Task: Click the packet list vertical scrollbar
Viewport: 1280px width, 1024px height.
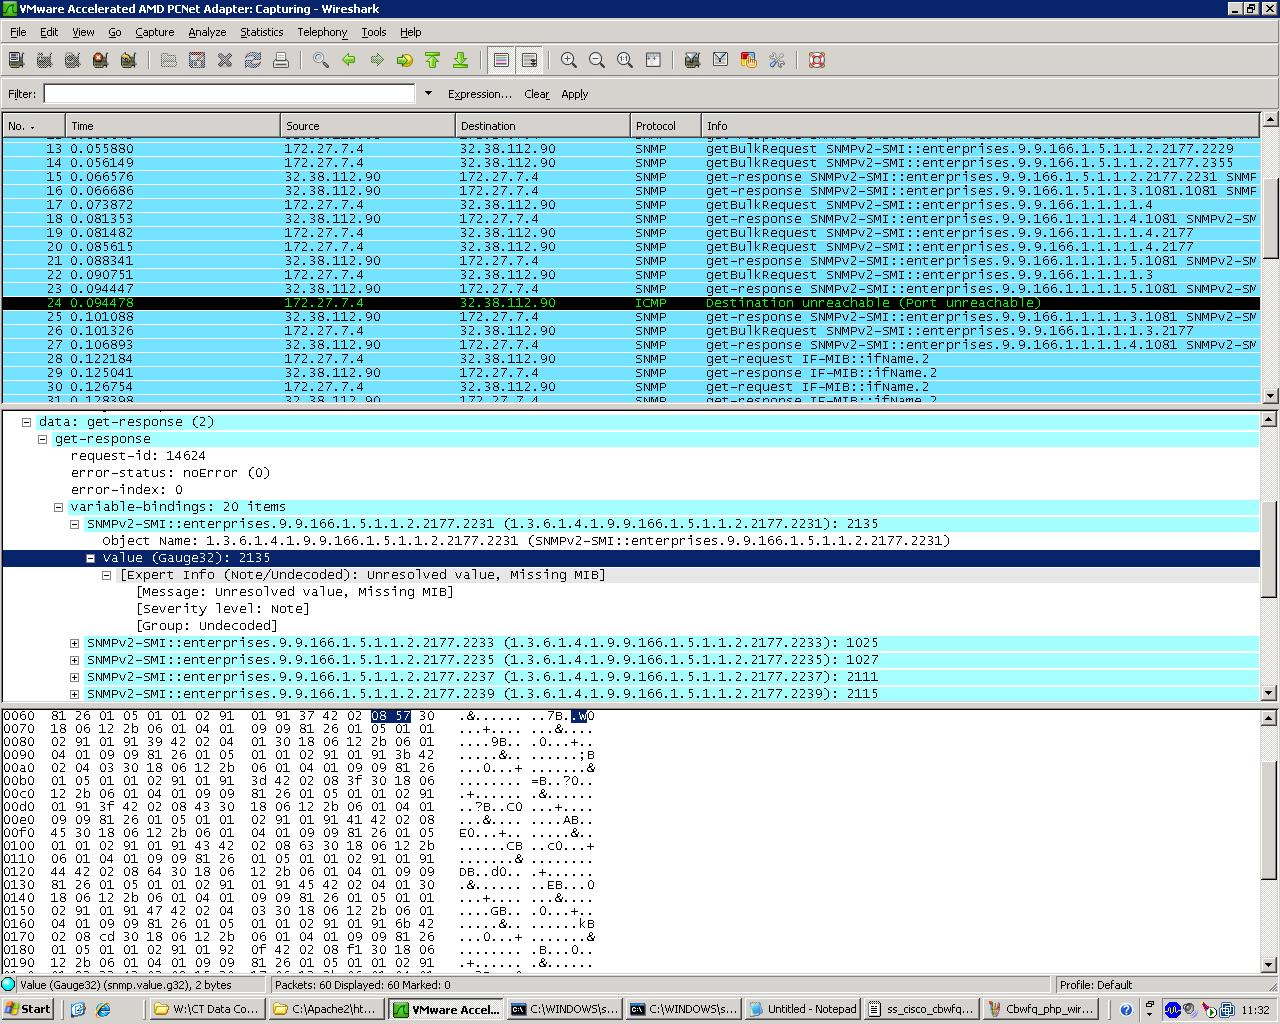Action: click(x=1270, y=257)
